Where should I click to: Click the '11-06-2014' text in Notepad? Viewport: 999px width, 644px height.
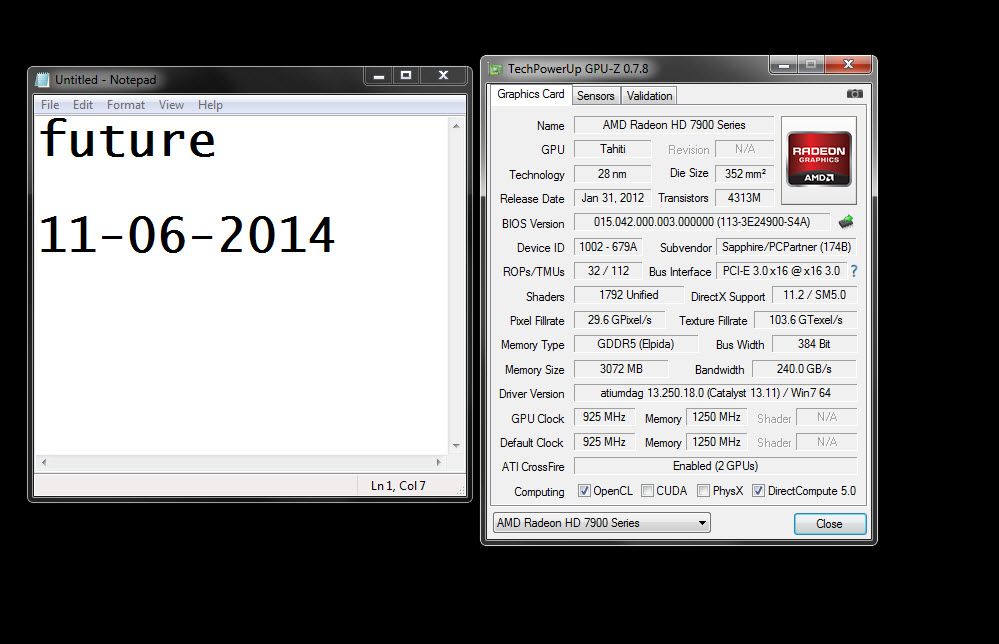point(187,234)
